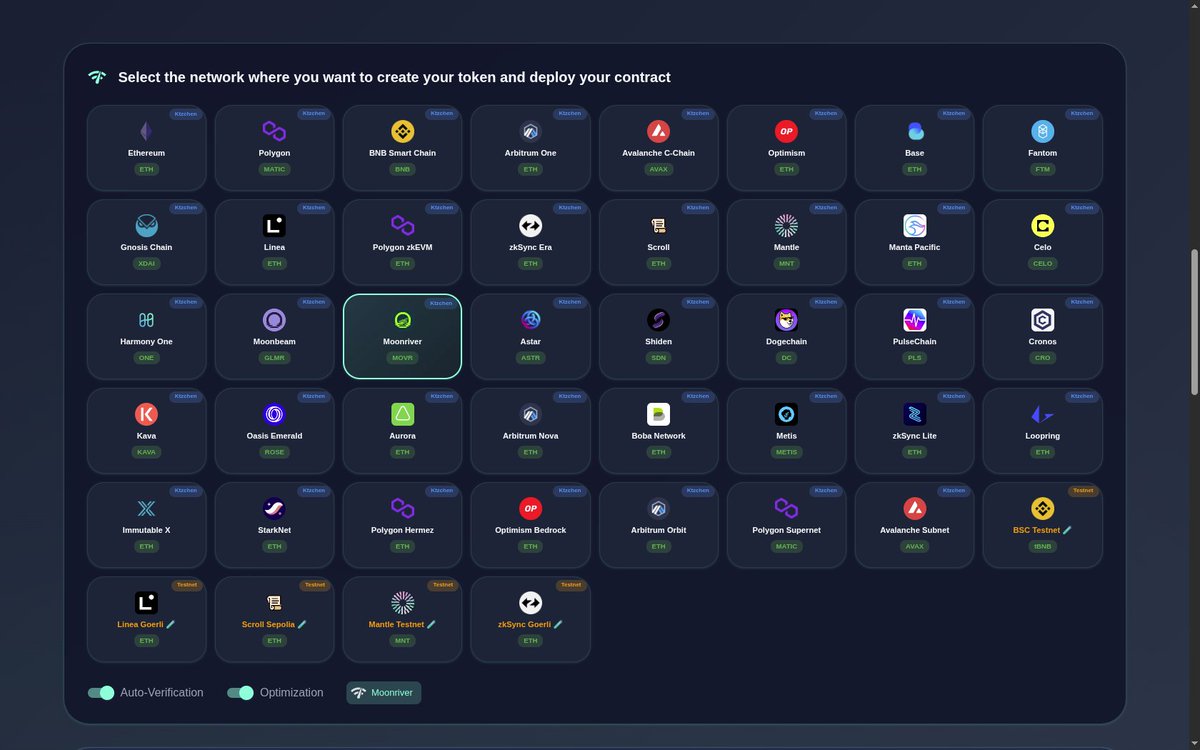The height and width of the screenshot is (750, 1200).
Task: Choose the Polygon network logo
Action: click(274, 131)
